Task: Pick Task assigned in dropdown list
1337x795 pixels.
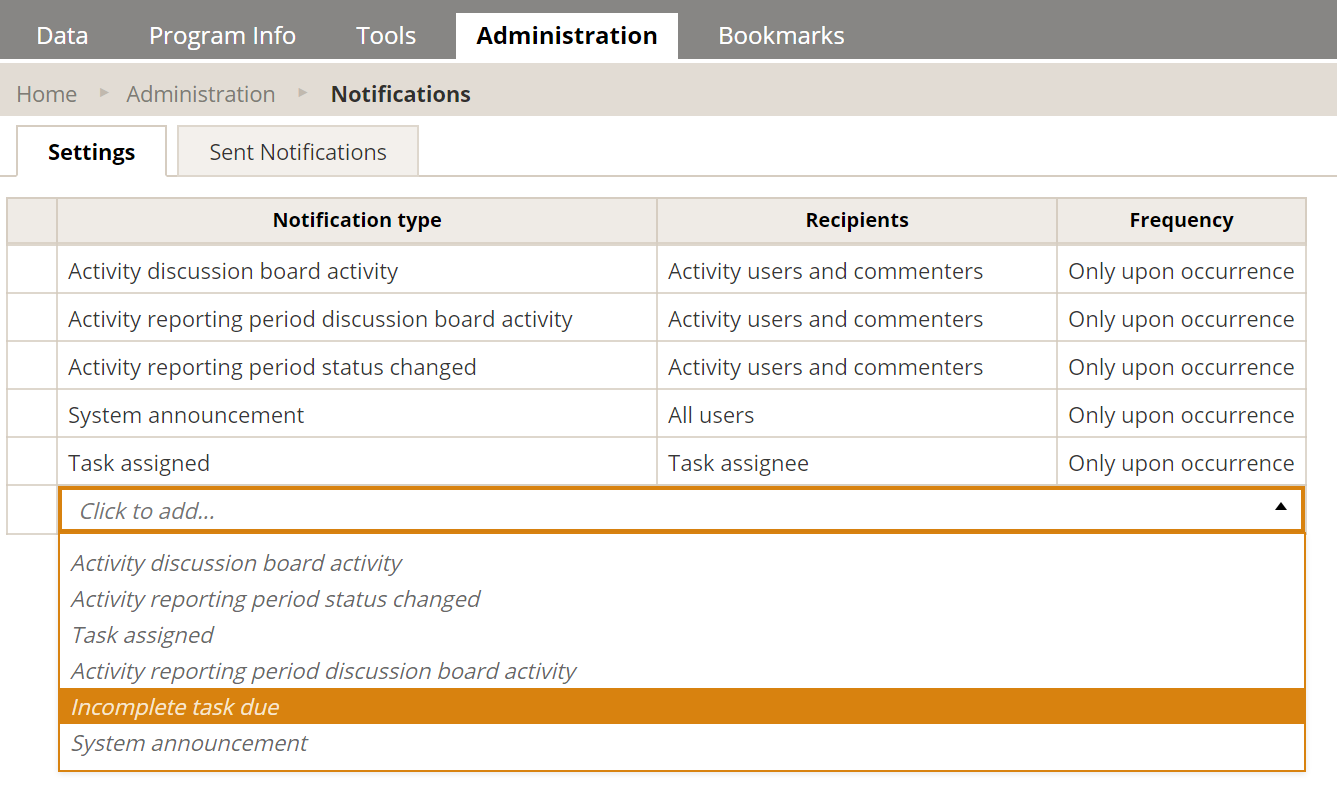Action: tap(682, 634)
